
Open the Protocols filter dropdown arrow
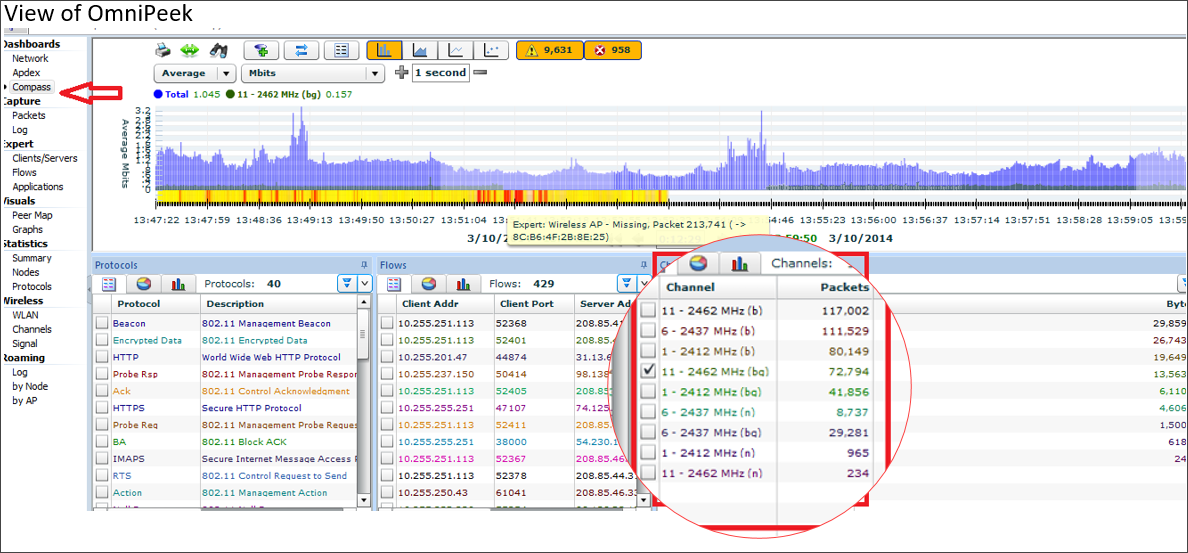pyautogui.click(x=364, y=283)
